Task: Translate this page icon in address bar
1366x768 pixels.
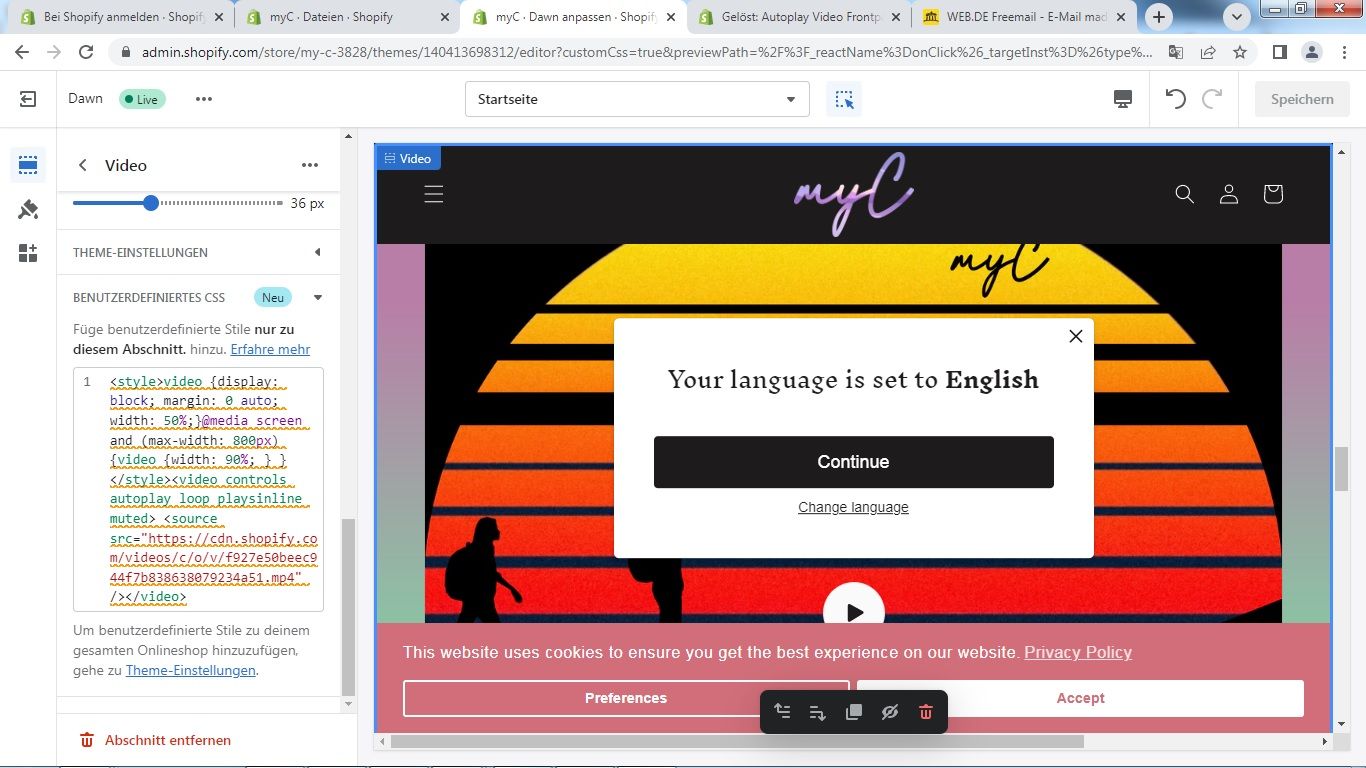Action: click(x=1176, y=53)
